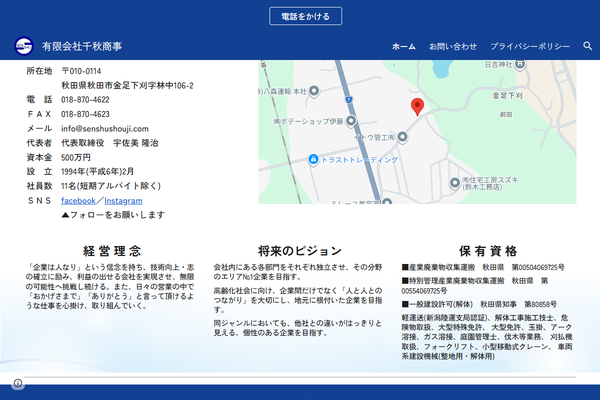Image resolution: width=600 pixels, height=400 pixels.
Task: Click the 将来のビジョン heading
Action: click(300, 251)
